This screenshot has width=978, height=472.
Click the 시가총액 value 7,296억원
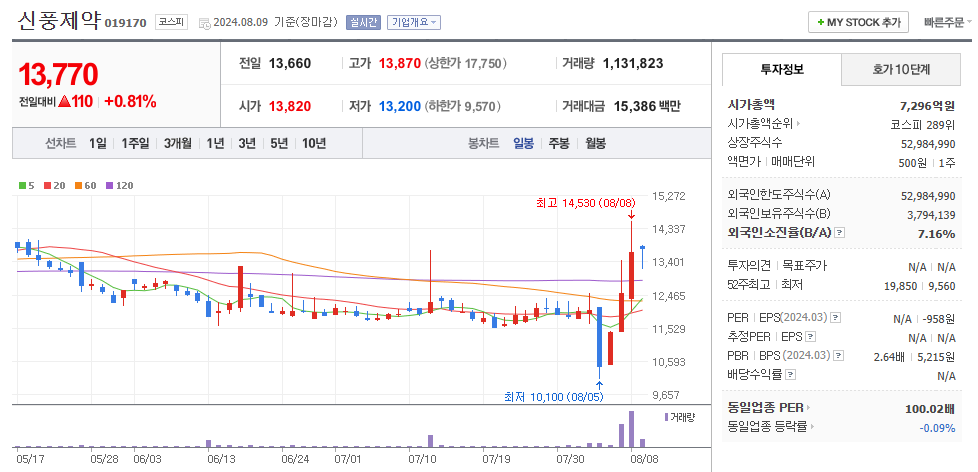coord(927,105)
